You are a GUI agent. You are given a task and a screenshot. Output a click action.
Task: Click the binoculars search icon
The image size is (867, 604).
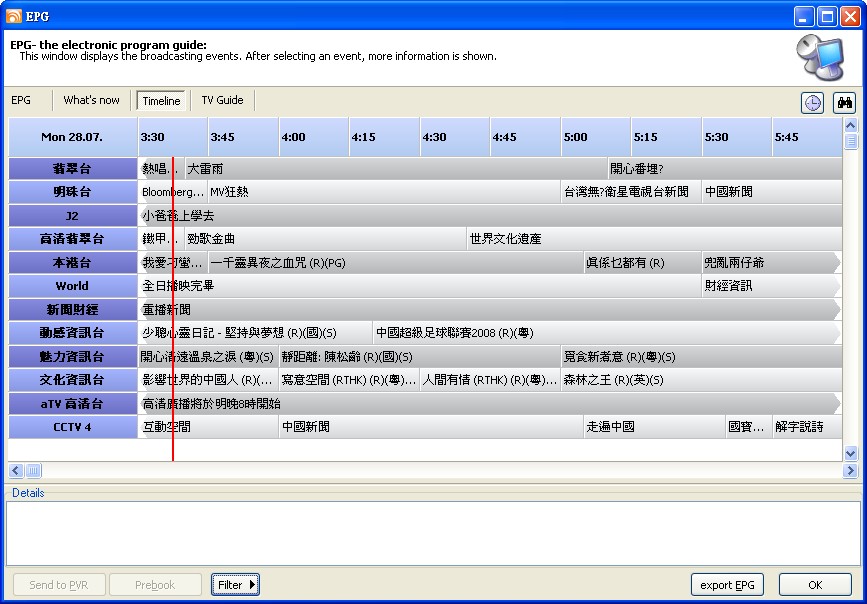(844, 103)
